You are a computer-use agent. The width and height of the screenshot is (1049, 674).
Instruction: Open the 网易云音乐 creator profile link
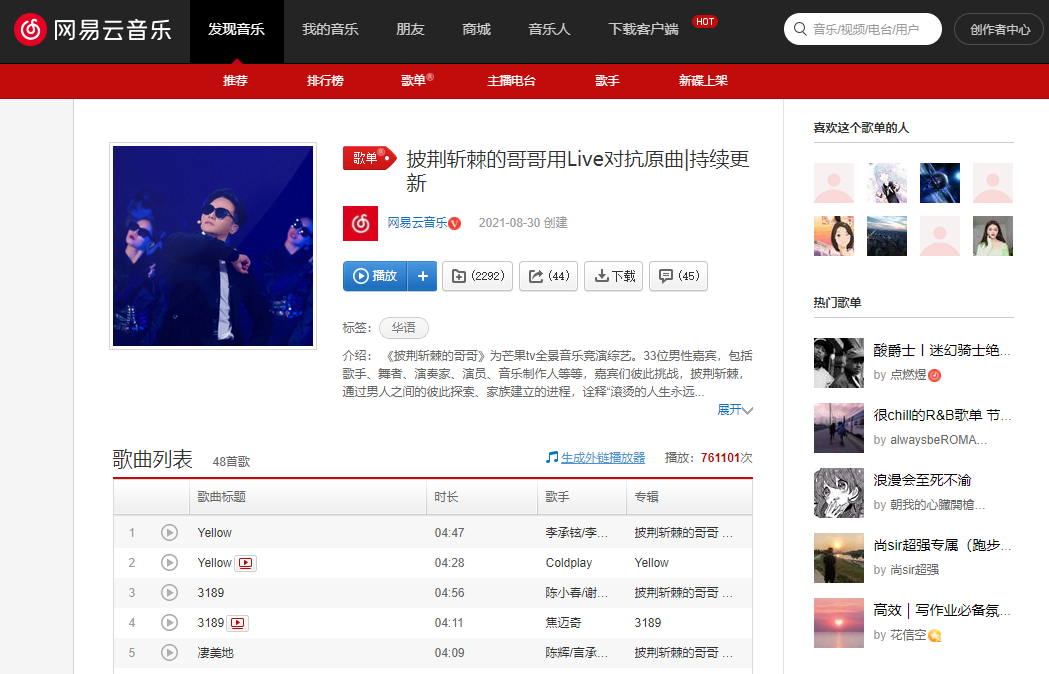tap(417, 223)
